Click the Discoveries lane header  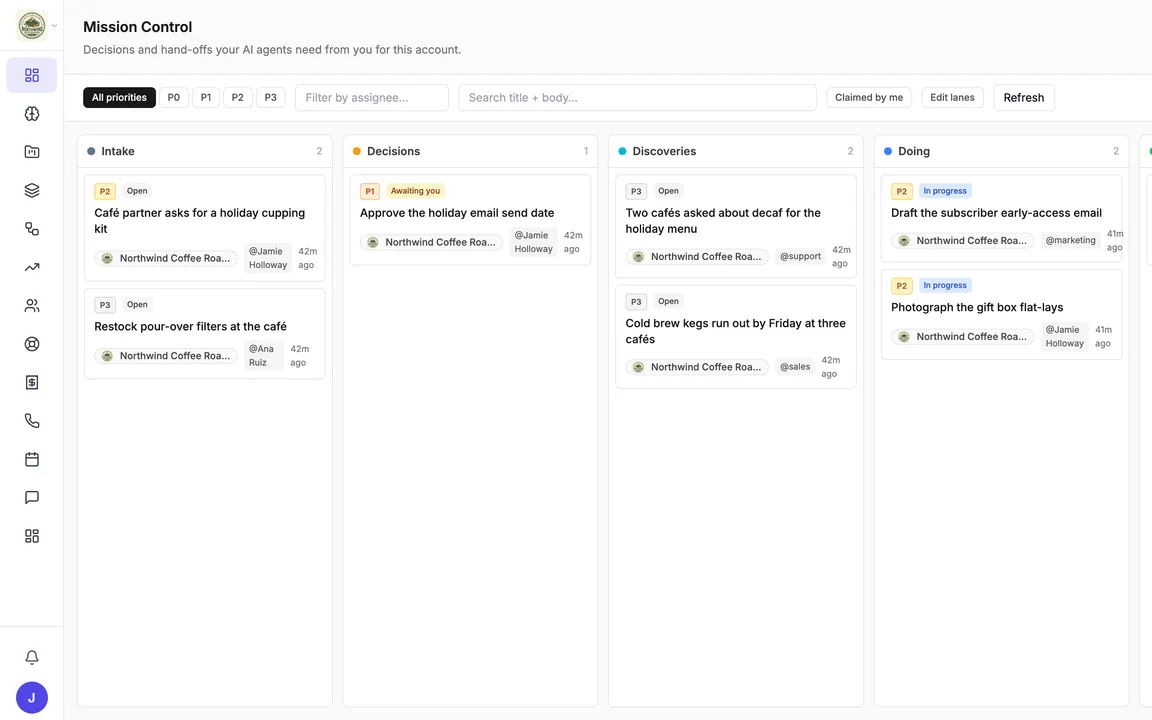(x=735, y=151)
